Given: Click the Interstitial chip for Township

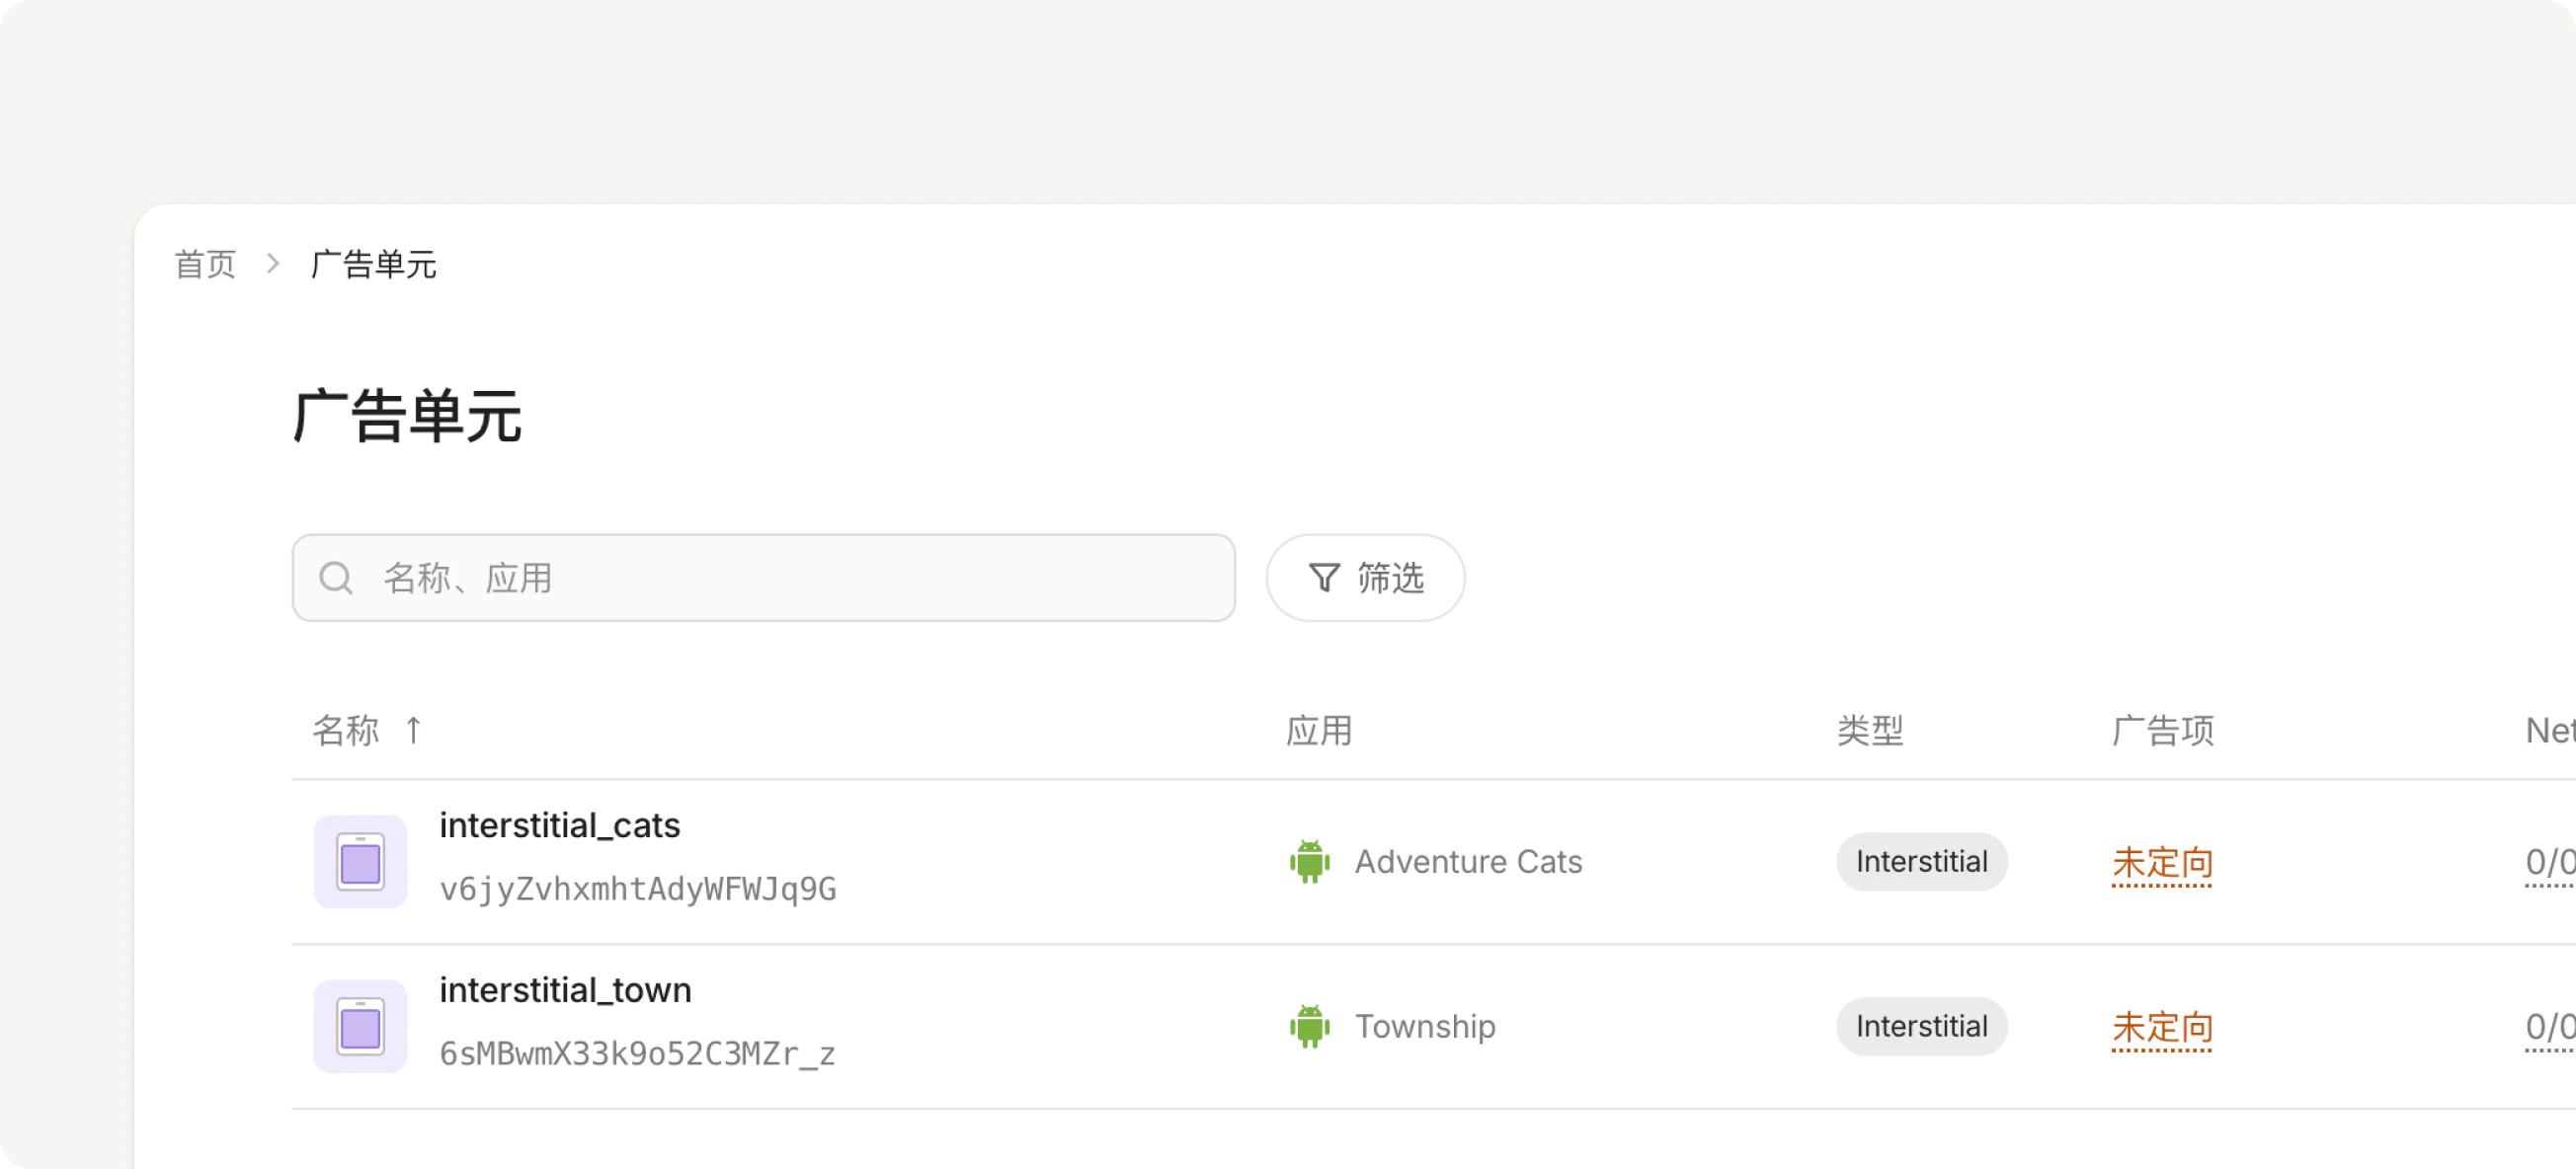Looking at the screenshot, I should tap(1921, 1026).
